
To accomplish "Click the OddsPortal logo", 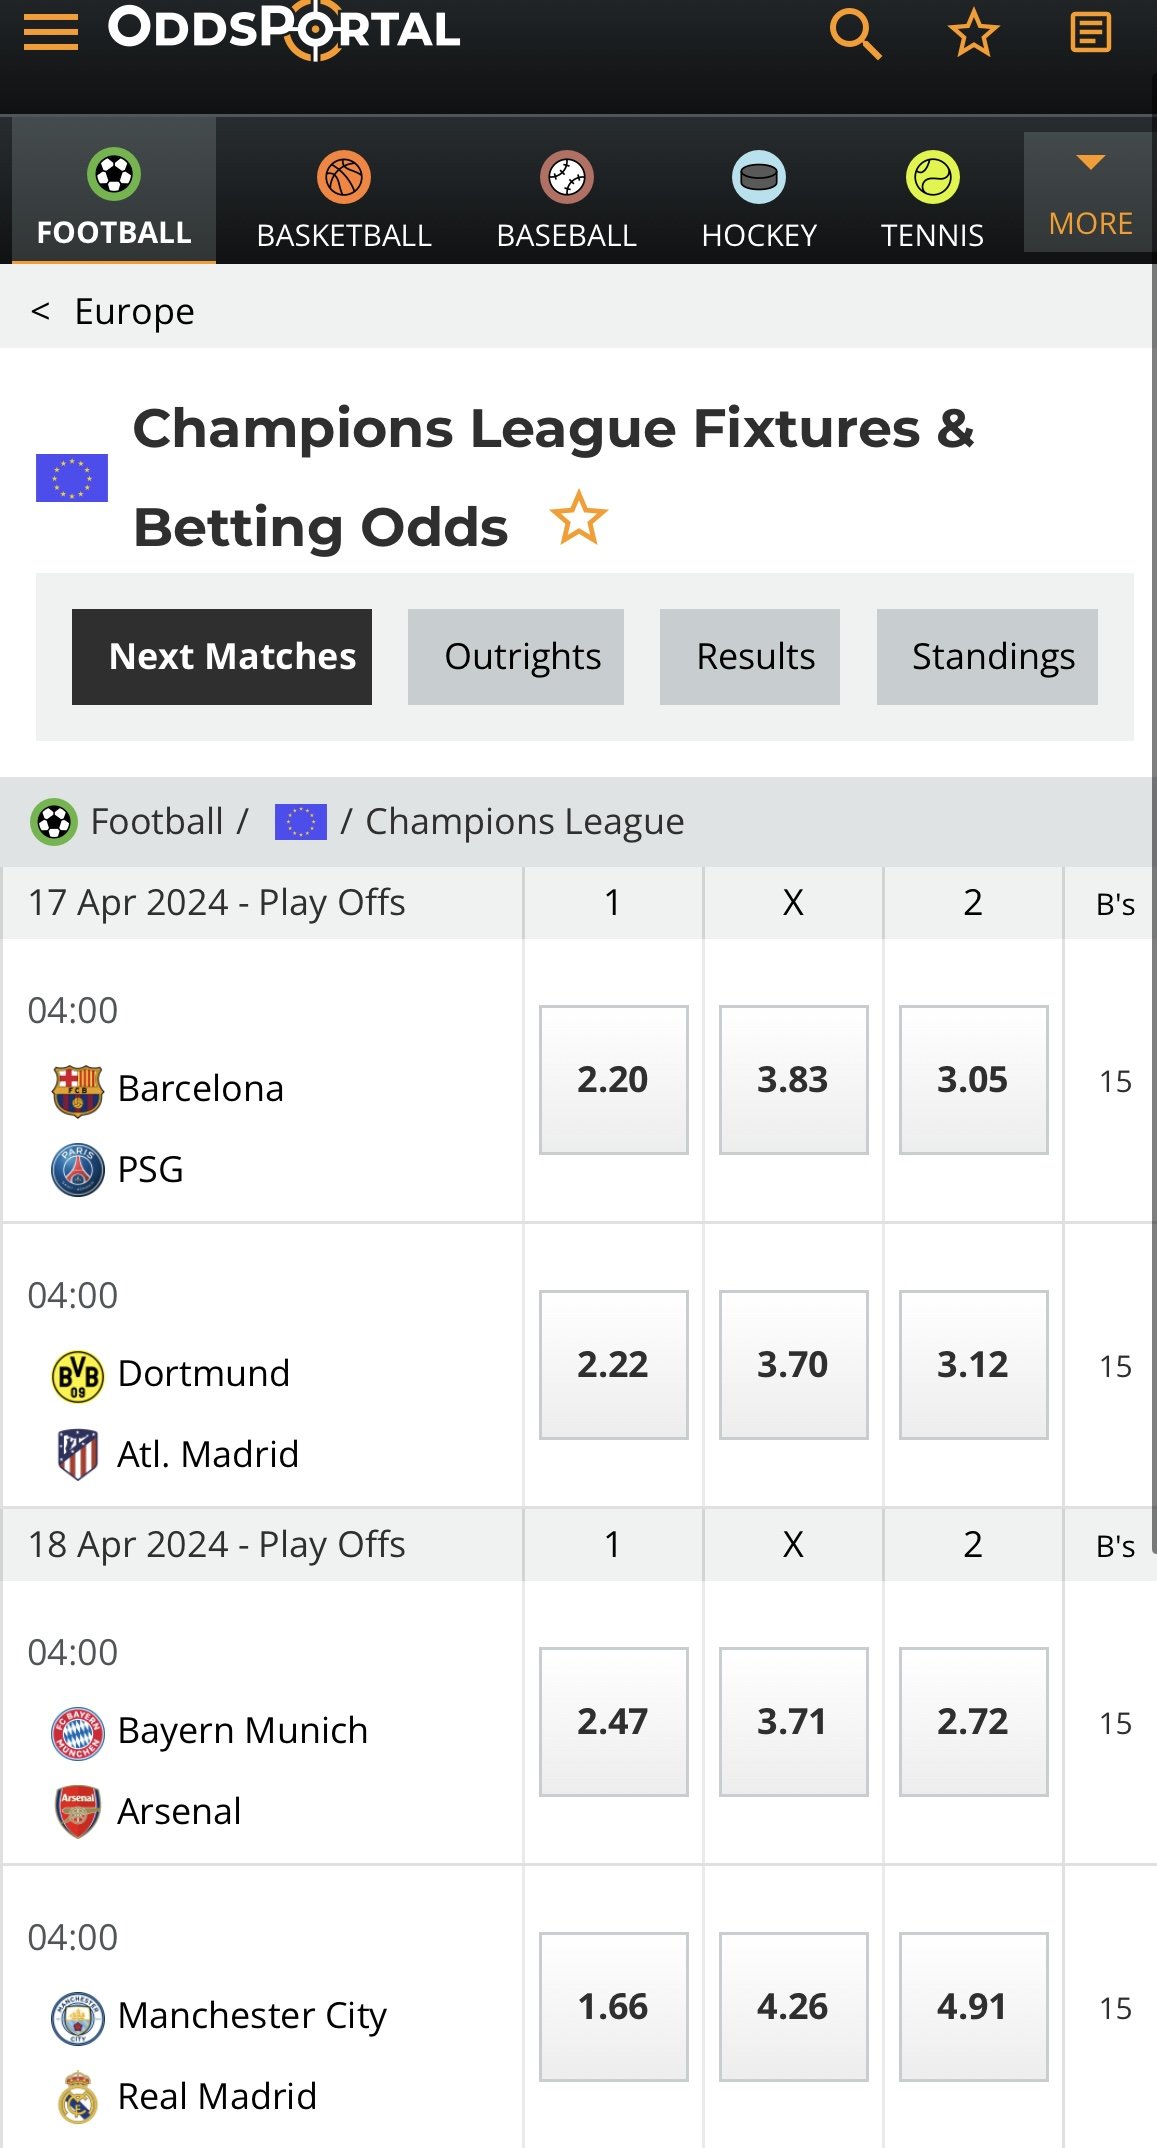I will [x=284, y=30].
